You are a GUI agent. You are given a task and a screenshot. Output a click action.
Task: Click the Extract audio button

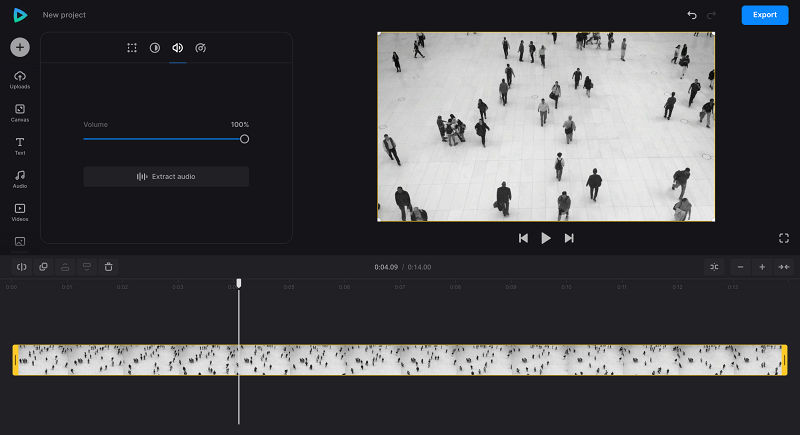[x=166, y=176]
